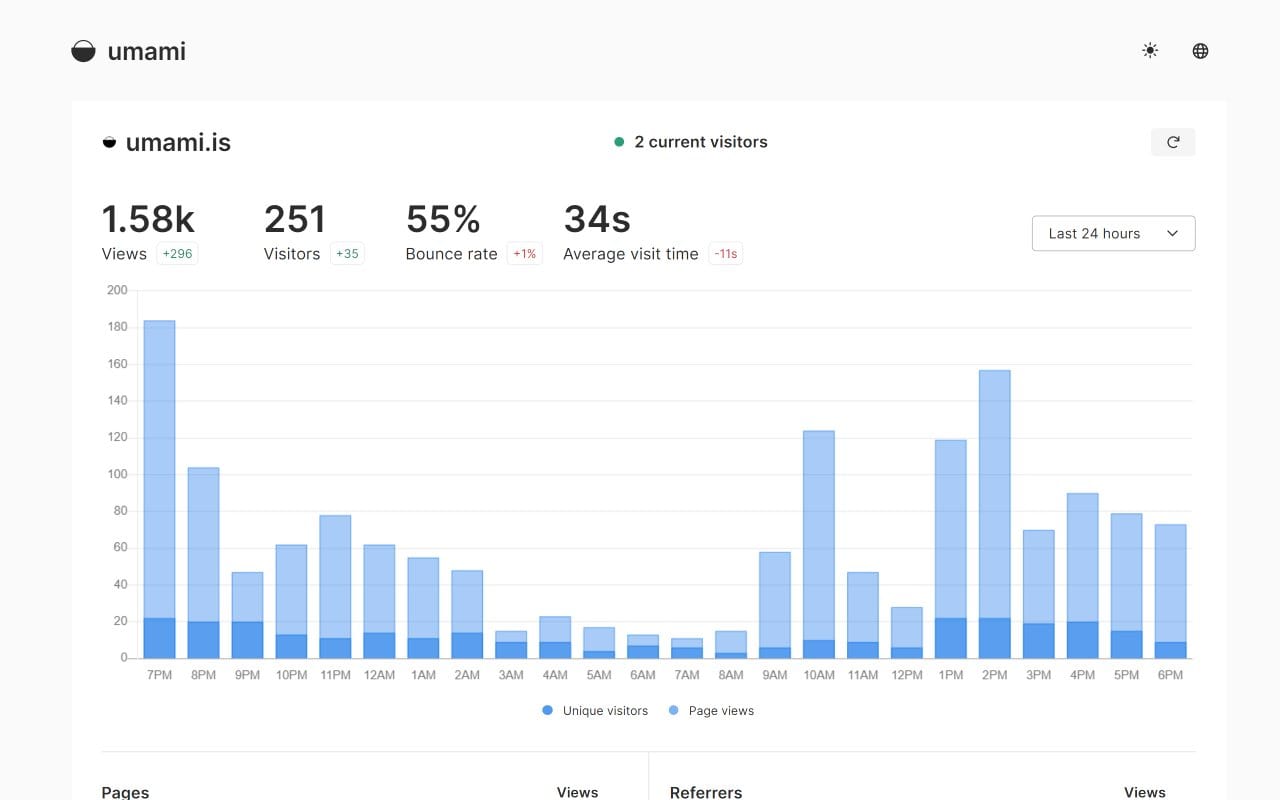The image size is (1280, 800).
Task: Toggle the +296 change badge under Views
Action: pyautogui.click(x=177, y=253)
